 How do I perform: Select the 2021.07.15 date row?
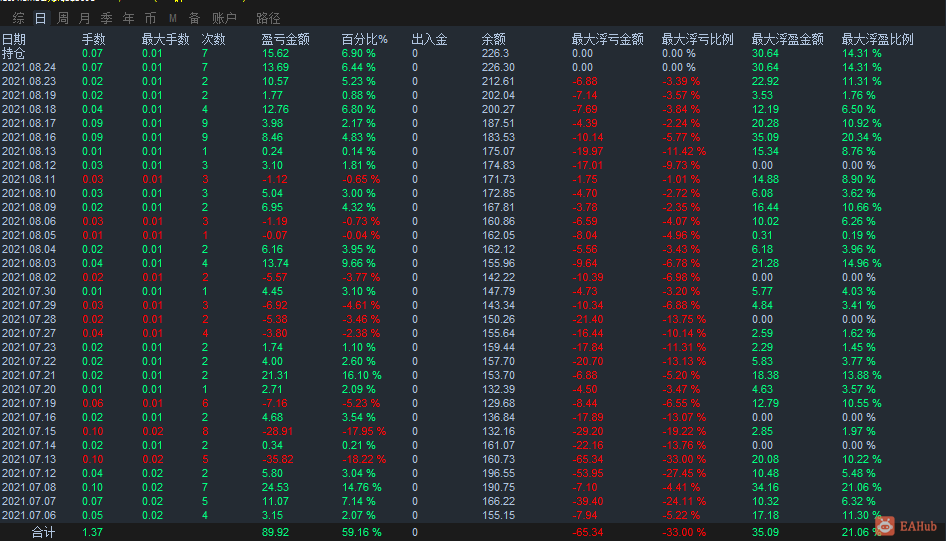point(473,431)
